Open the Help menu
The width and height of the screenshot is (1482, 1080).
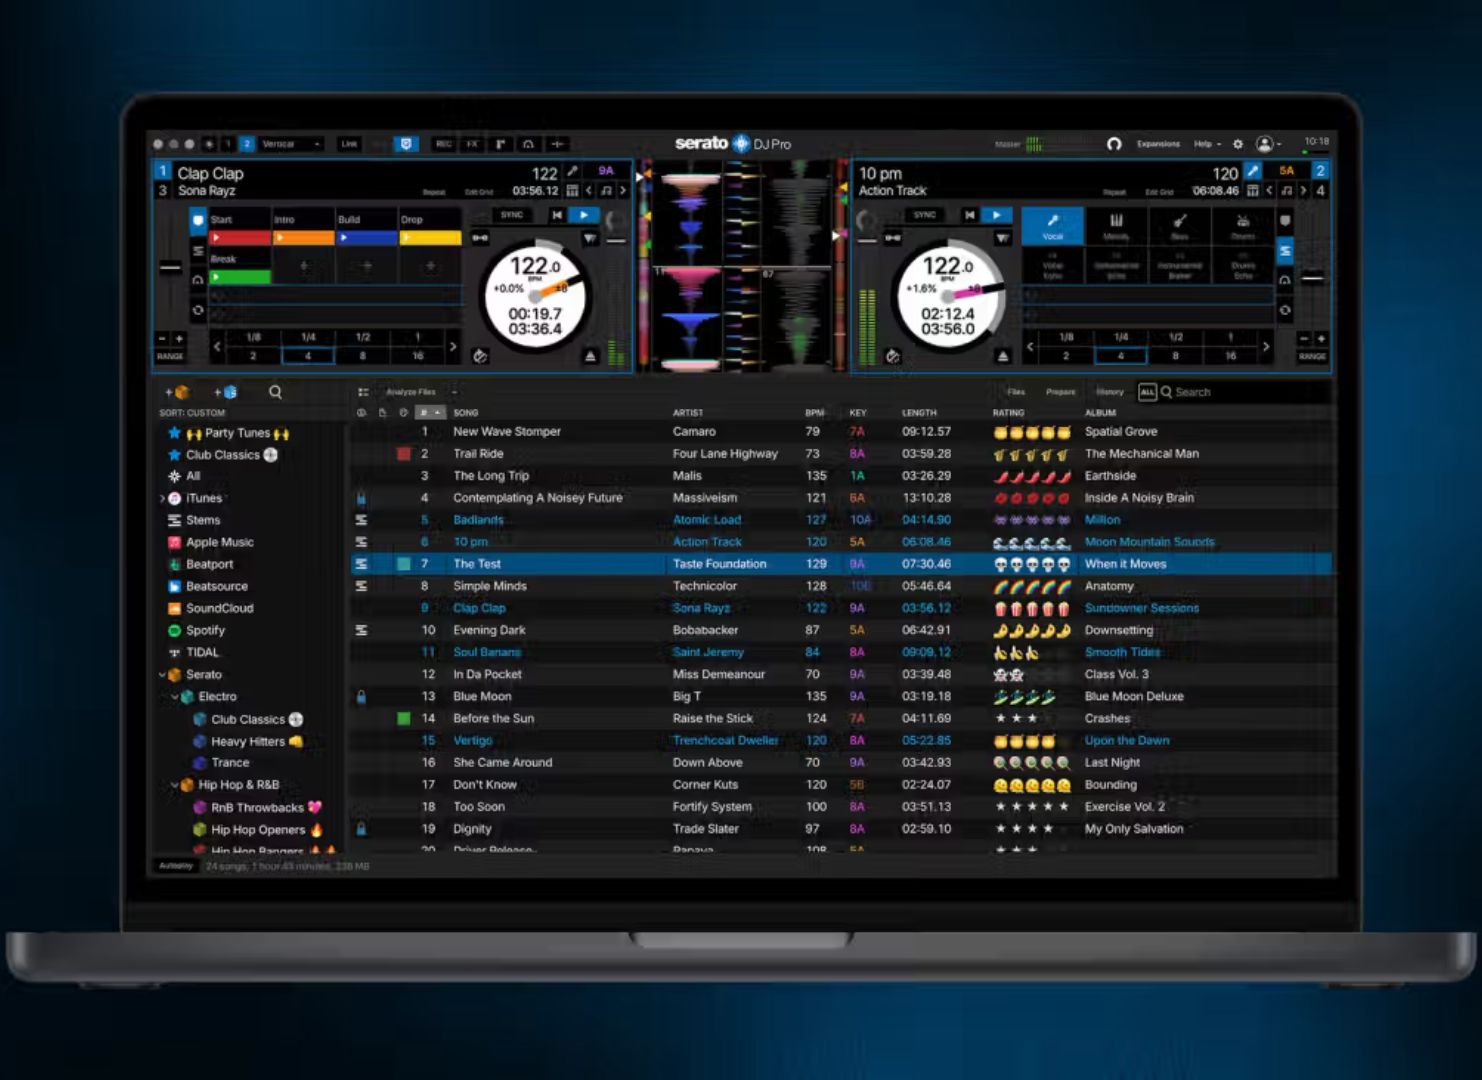1204,144
